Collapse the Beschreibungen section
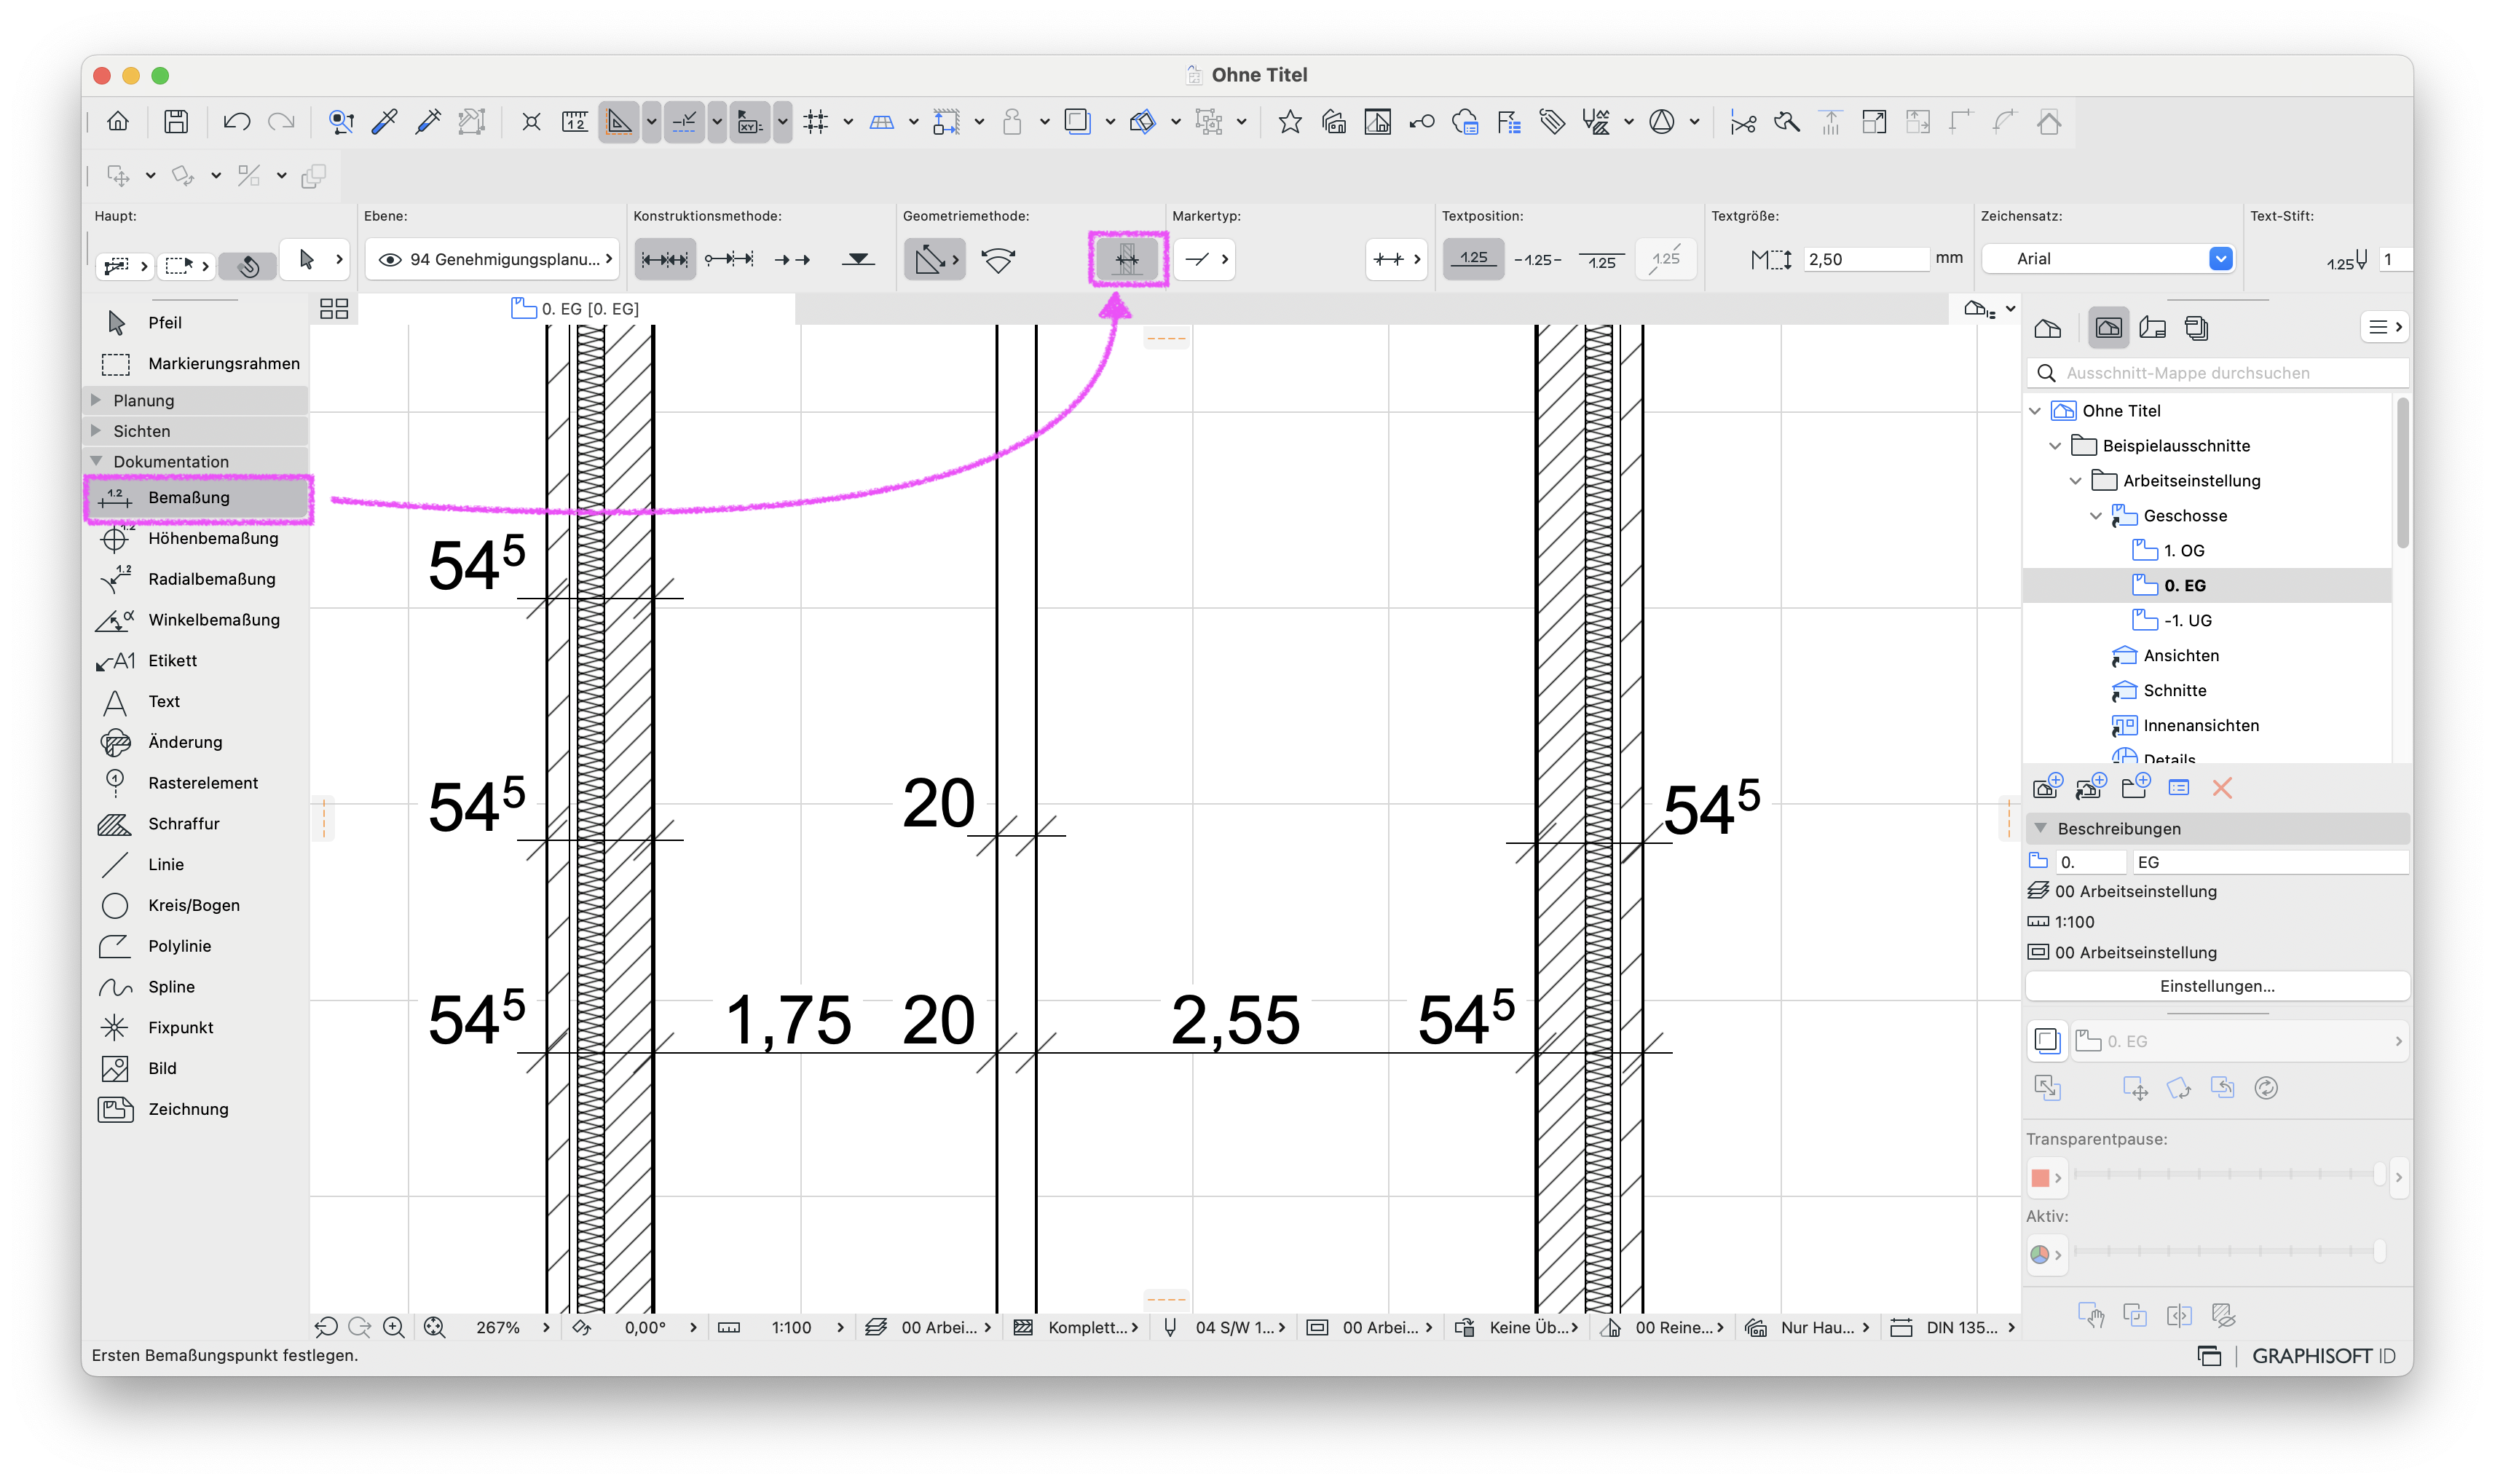 click(x=2040, y=828)
